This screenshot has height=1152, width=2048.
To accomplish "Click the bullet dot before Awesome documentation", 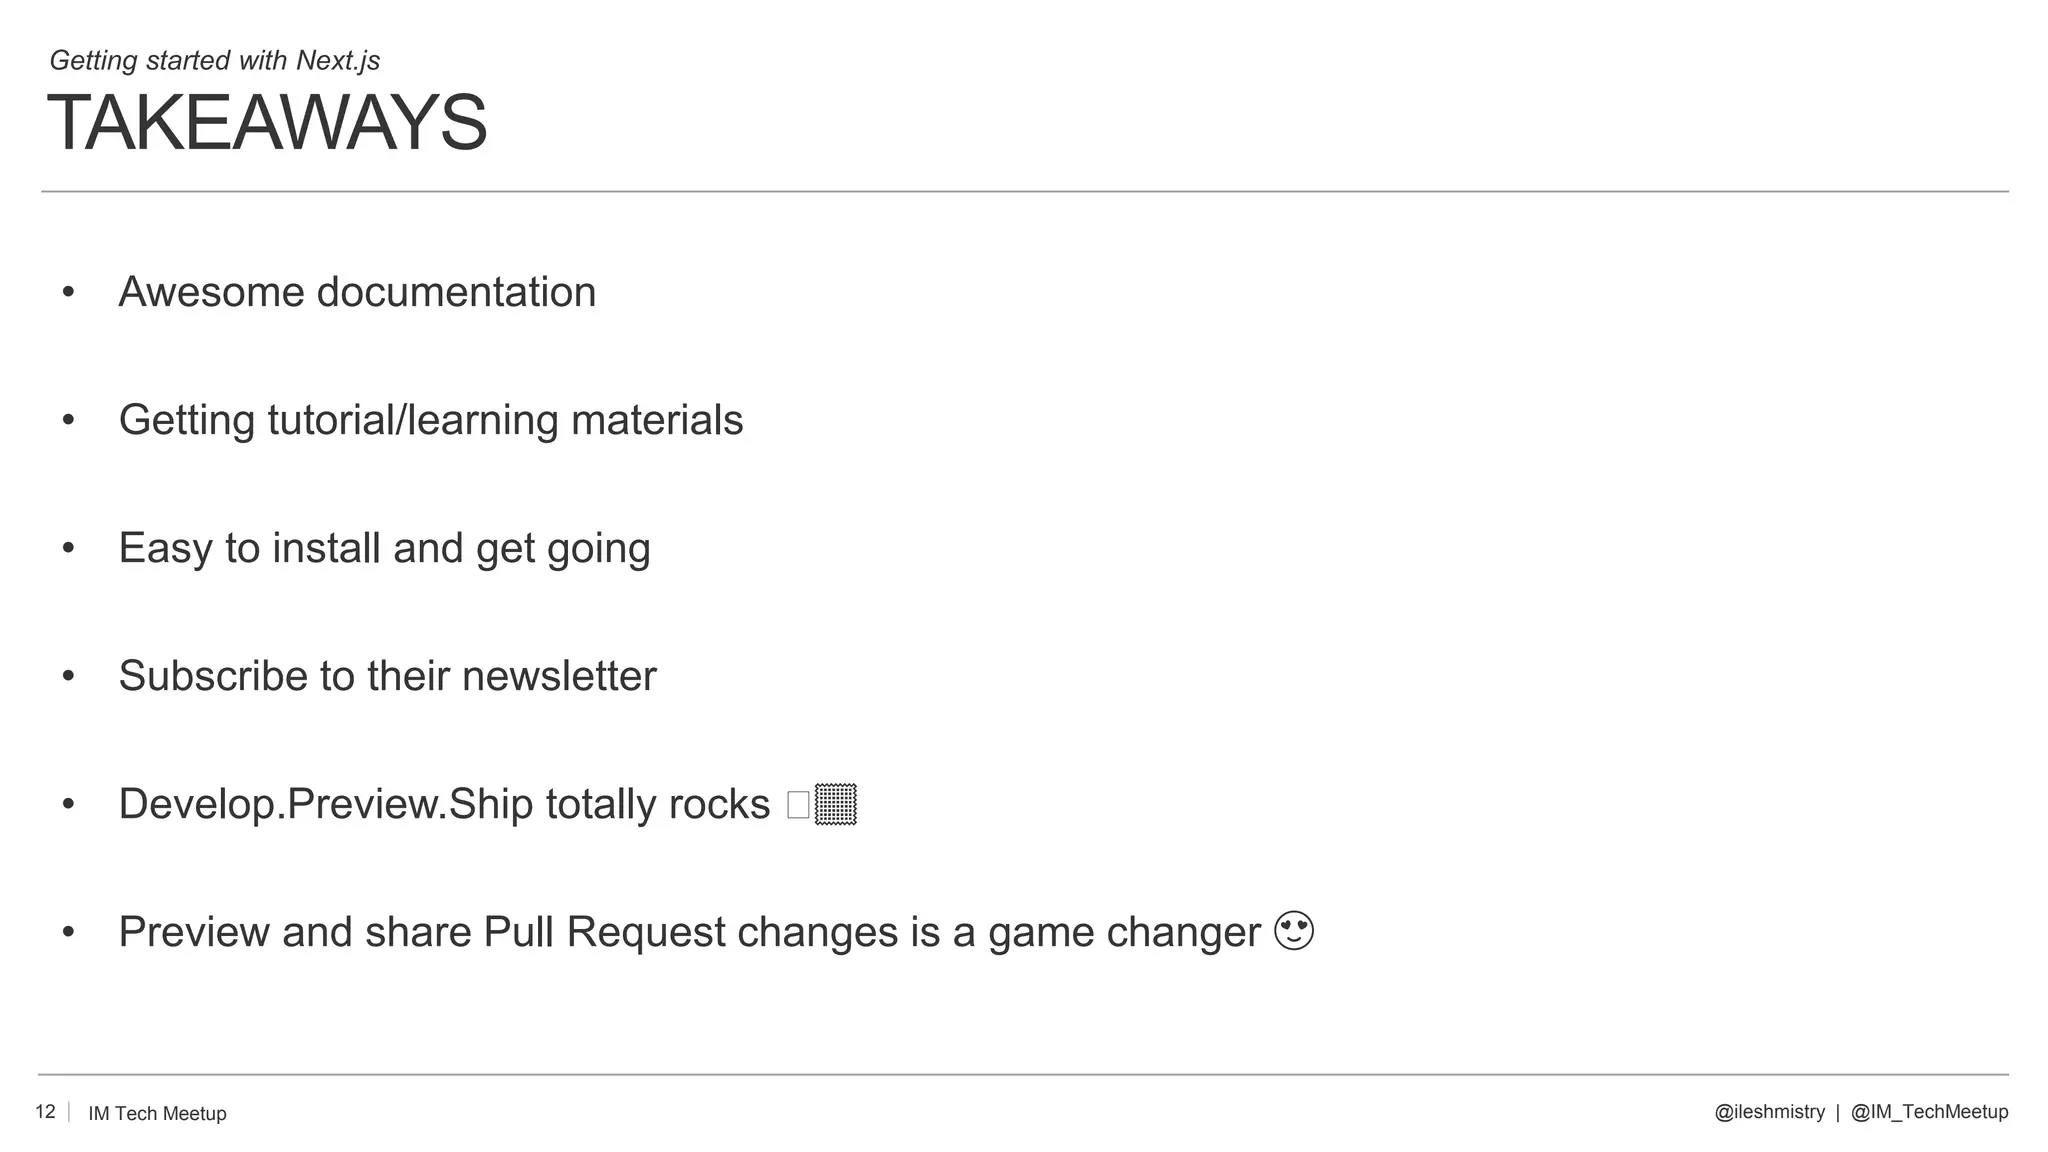I will pyautogui.click(x=68, y=292).
